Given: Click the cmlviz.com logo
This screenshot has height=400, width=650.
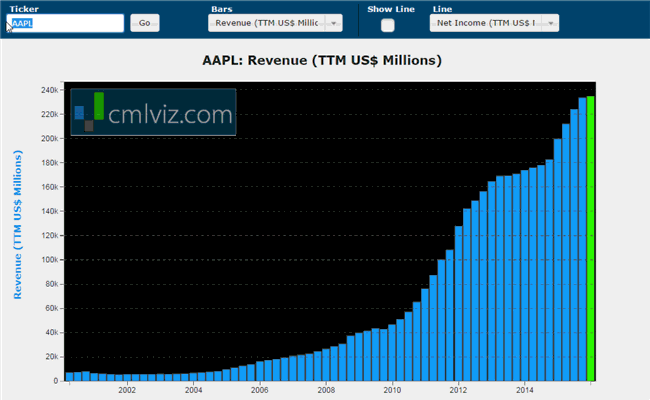Looking at the screenshot, I should (153, 112).
